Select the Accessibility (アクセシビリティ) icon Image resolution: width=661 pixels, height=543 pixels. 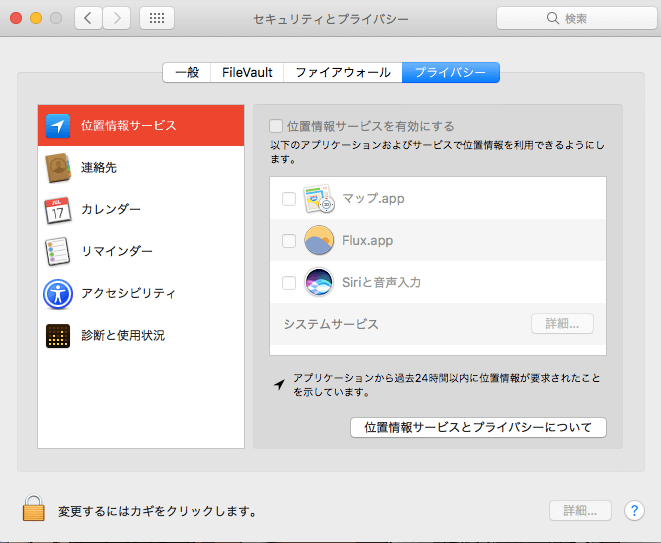pos(58,294)
